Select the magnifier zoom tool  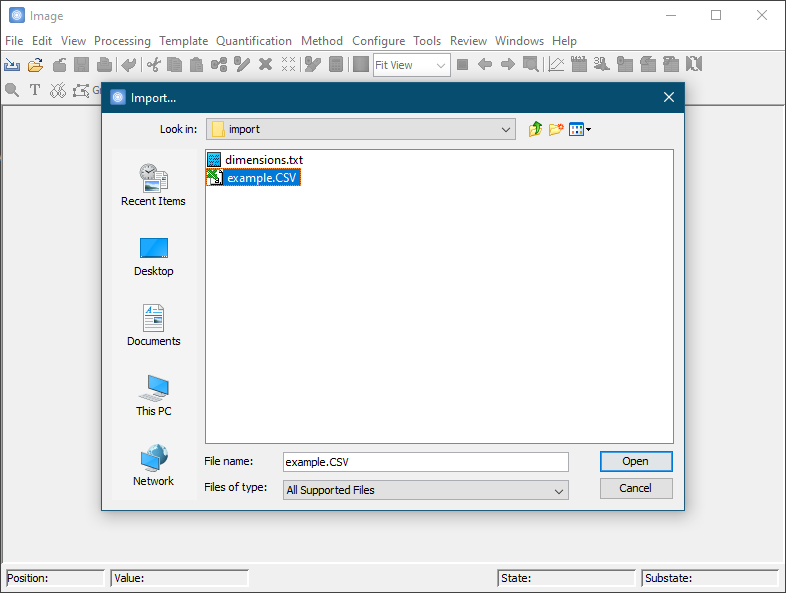tap(12, 90)
